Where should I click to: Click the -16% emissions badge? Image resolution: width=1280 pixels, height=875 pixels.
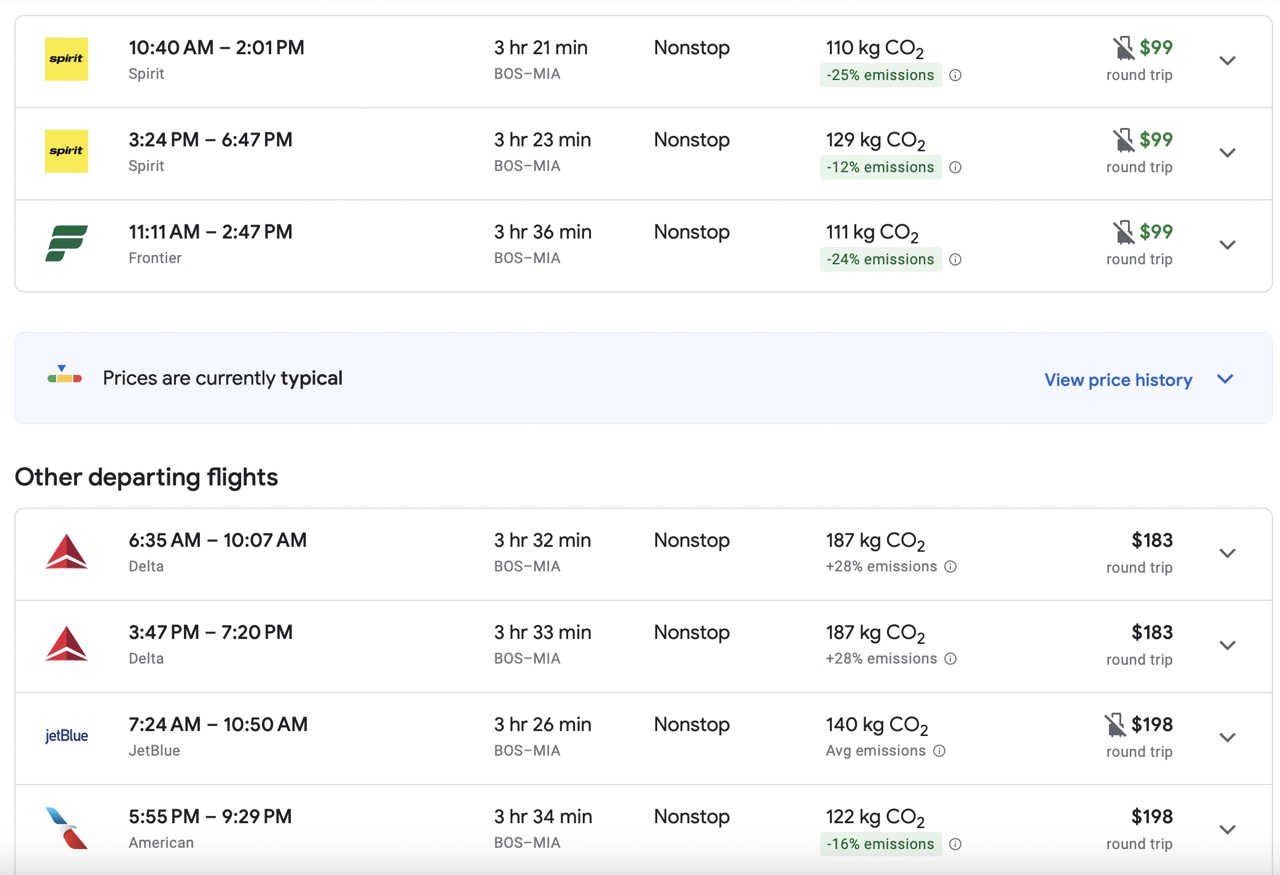pyautogui.click(x=880, y=844)
